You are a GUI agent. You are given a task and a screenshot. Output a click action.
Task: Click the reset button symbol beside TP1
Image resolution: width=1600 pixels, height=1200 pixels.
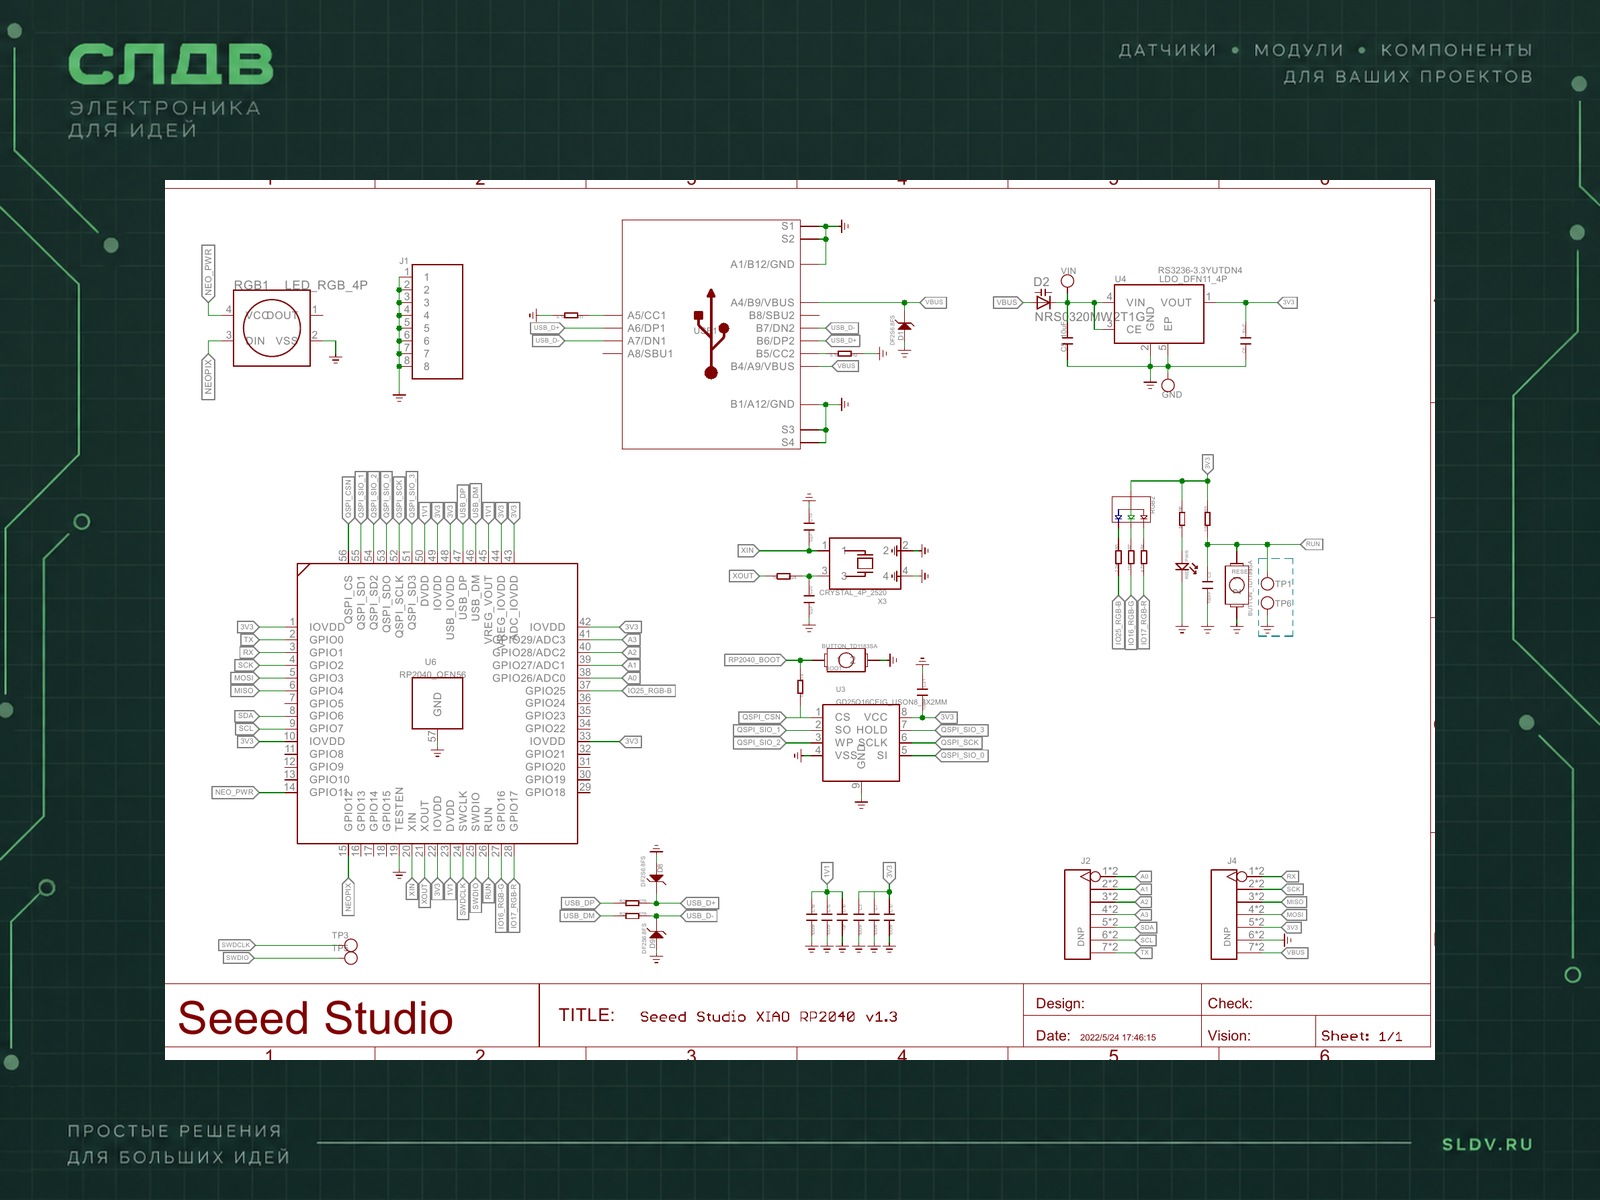tap(1238, 585)
